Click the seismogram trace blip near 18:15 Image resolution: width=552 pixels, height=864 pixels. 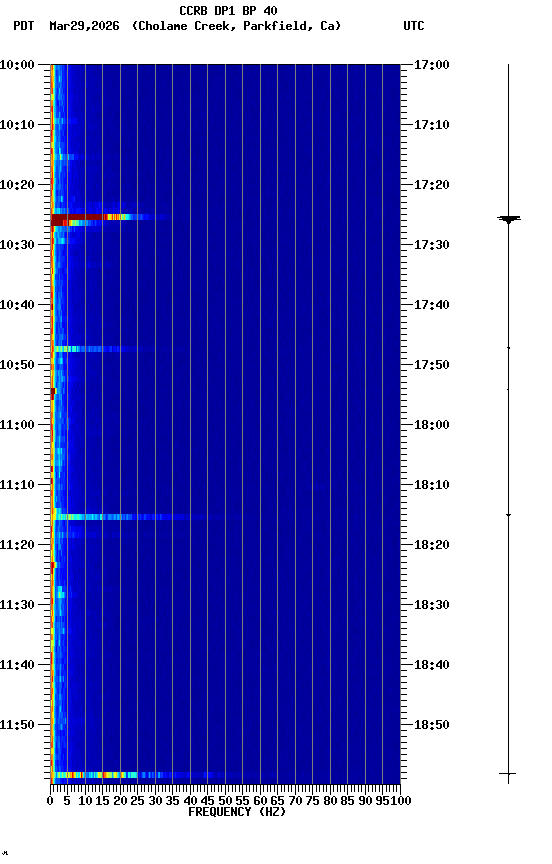pos(508,515)
